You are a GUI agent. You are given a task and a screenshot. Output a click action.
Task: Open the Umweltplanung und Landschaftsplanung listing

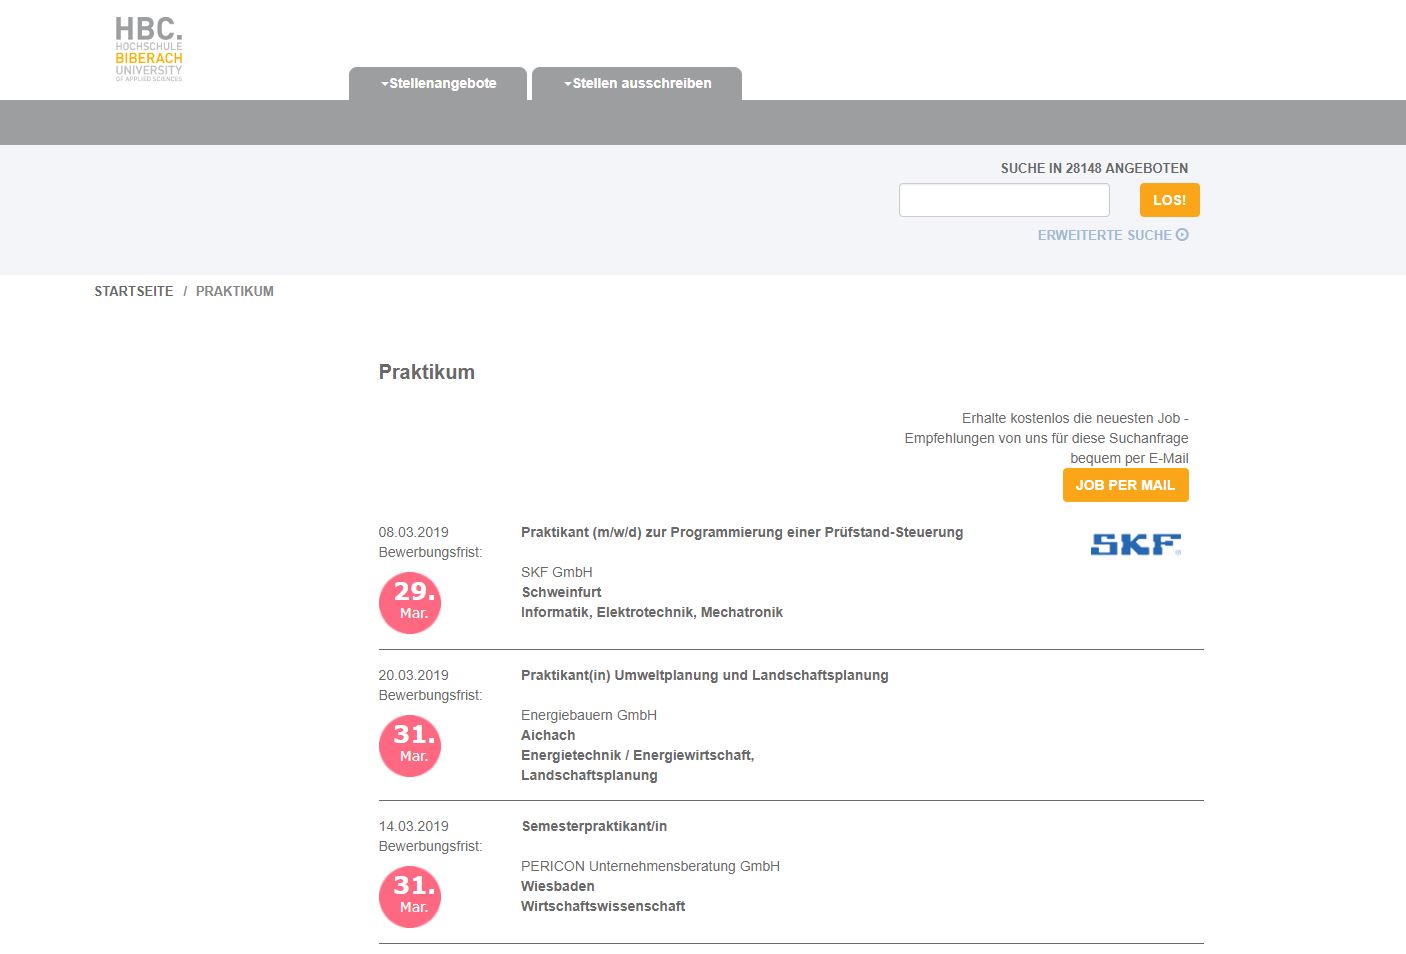click(x=704, y=675)
